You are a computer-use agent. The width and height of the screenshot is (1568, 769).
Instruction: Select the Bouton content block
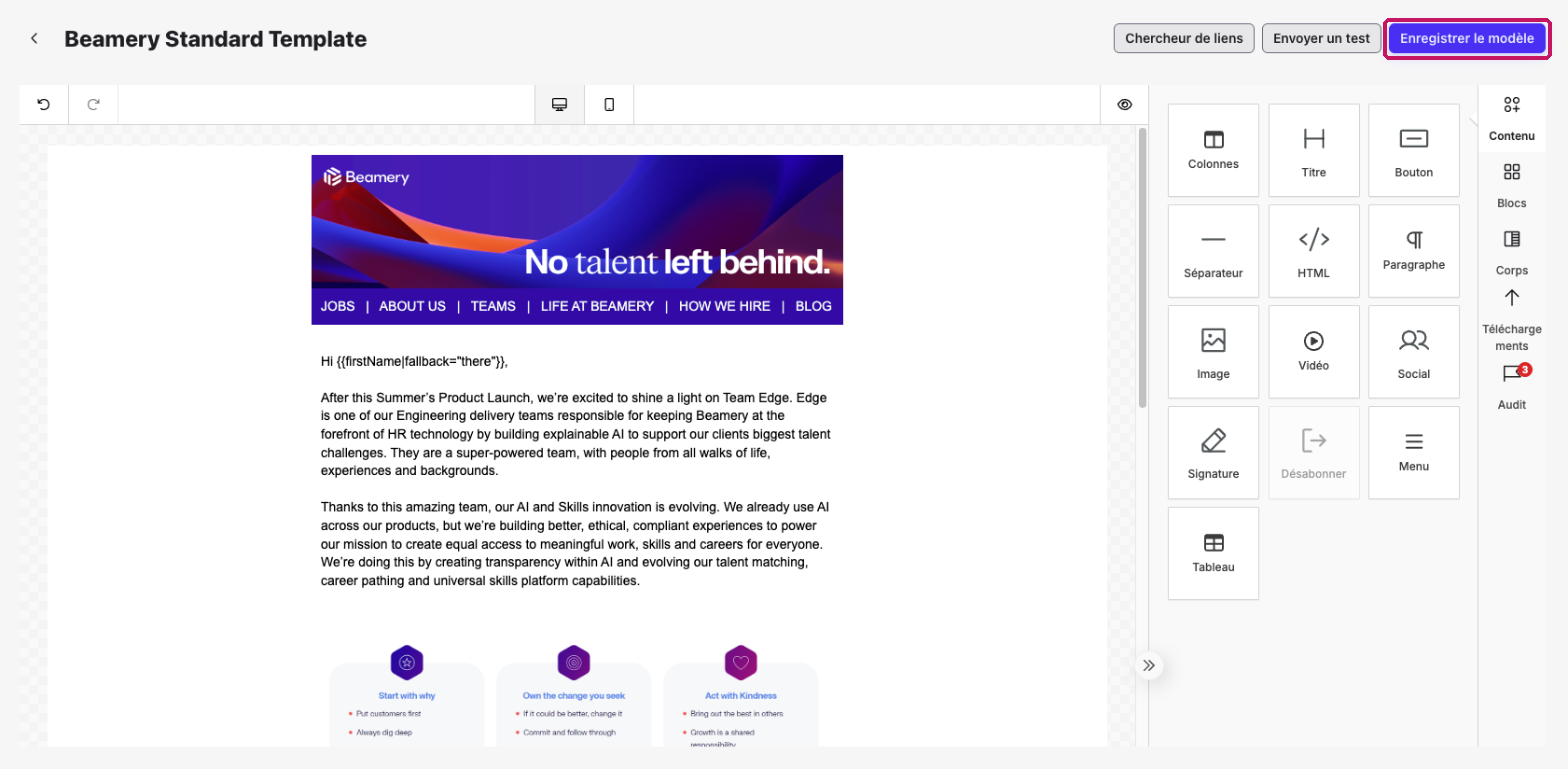(x=1414, y=150)
